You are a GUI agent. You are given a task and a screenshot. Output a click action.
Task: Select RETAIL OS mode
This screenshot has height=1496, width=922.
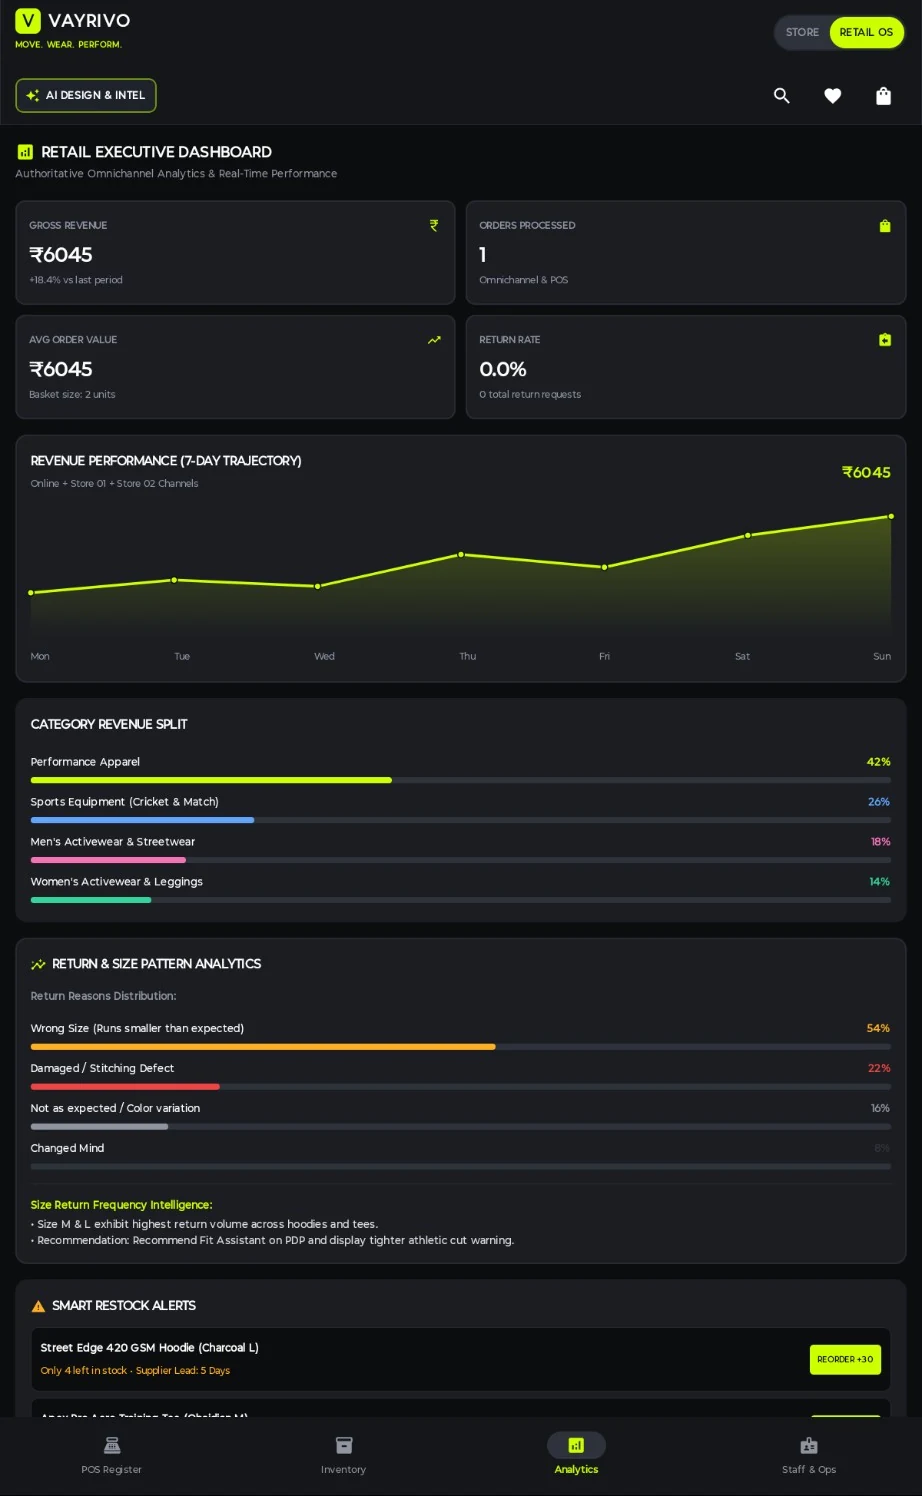pos(866,32)
